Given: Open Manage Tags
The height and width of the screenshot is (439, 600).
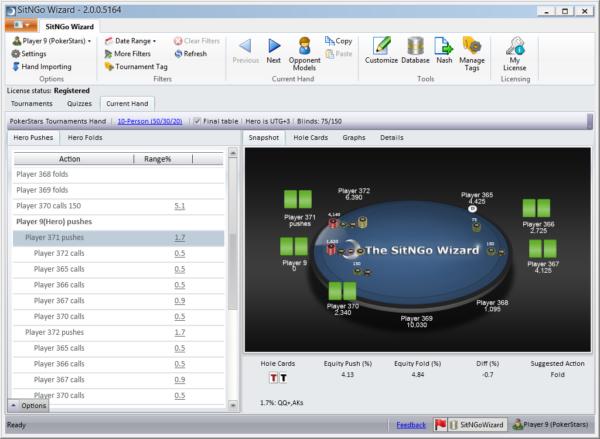Looking at the screenshot, I should coord(472,52).
